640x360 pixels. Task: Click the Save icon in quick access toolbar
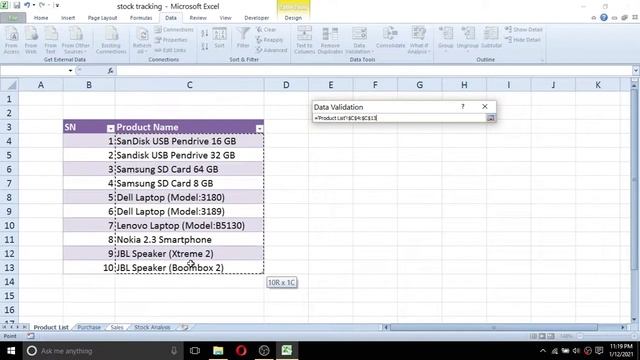(x=17, y=5)
